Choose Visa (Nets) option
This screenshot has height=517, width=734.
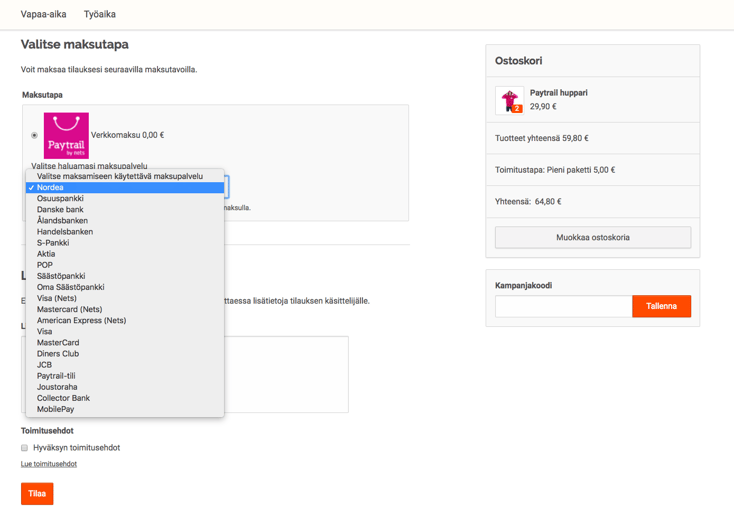(x=125, y=298)
